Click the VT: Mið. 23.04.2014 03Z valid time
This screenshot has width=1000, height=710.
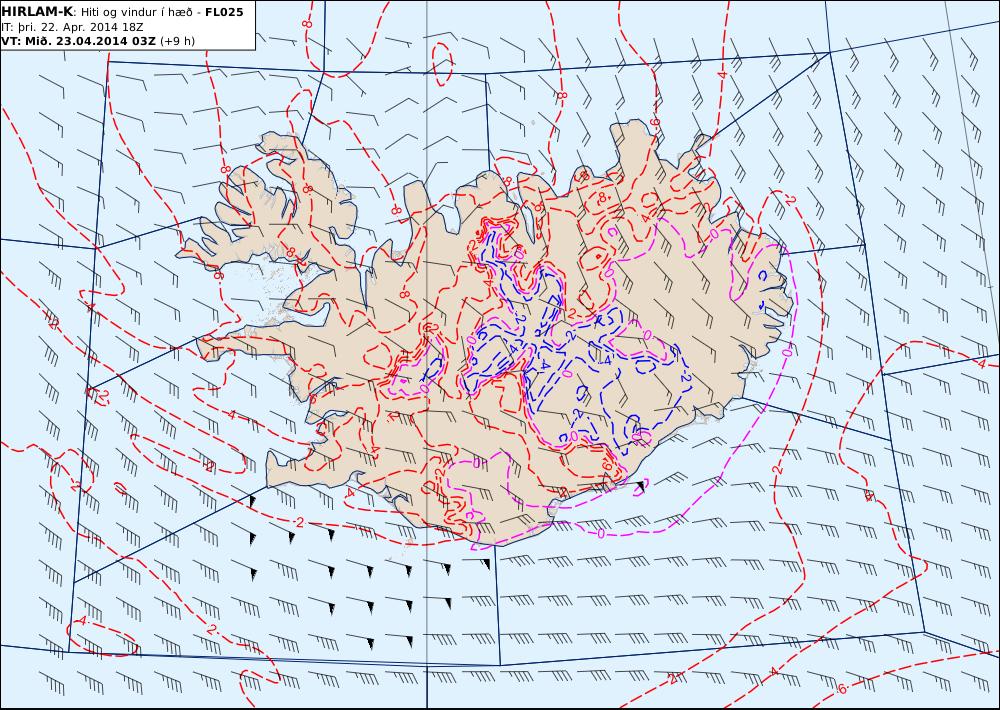tap(78, 41)
